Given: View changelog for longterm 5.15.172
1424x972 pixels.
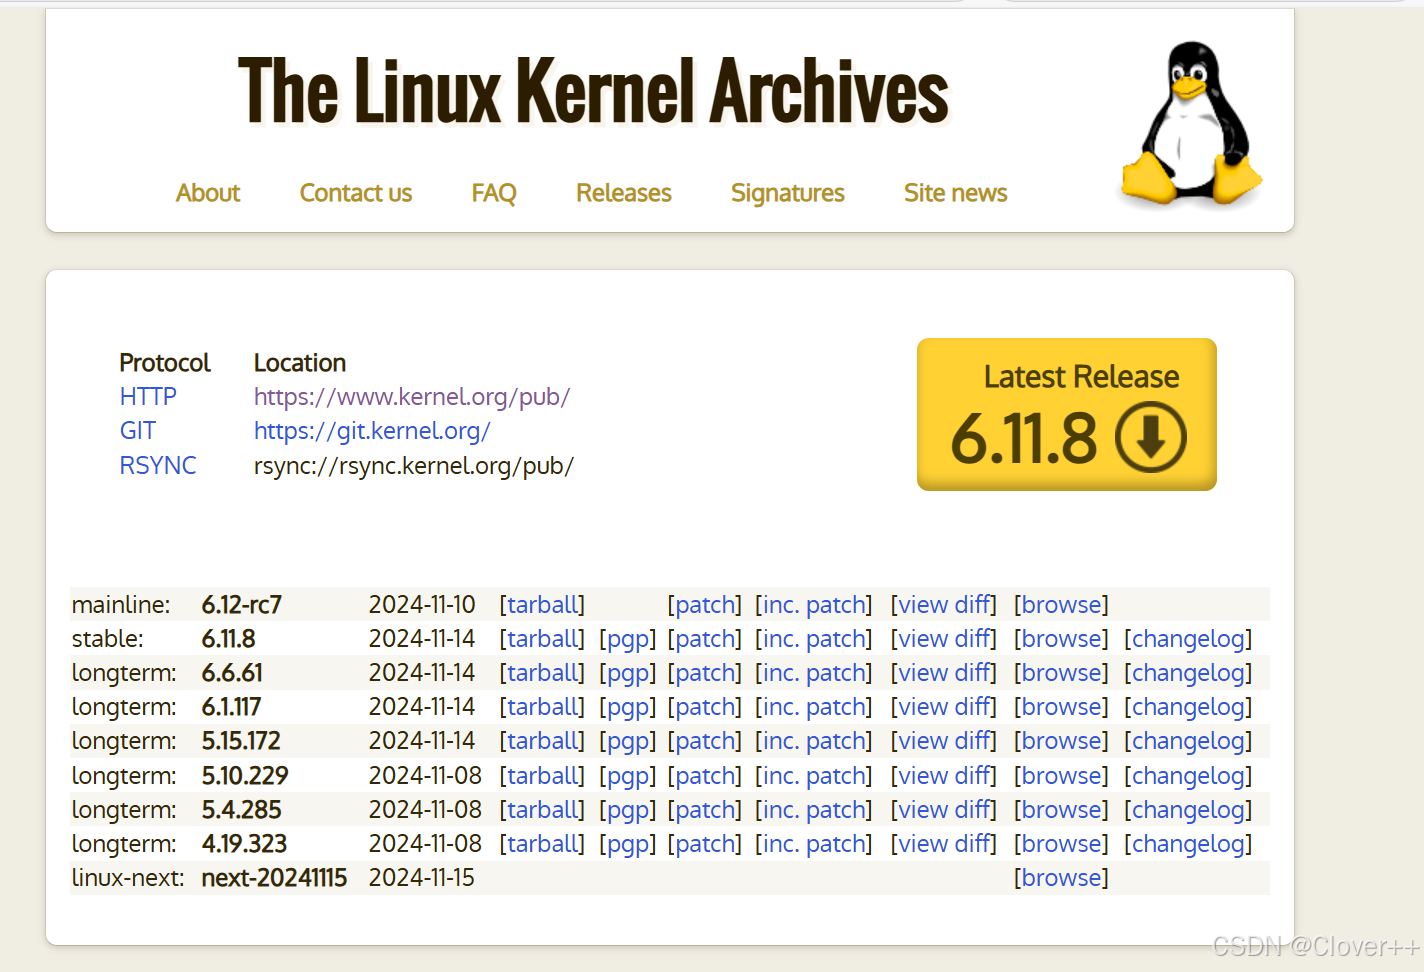Looking at the screenshot, I should tap(1188, 741).
